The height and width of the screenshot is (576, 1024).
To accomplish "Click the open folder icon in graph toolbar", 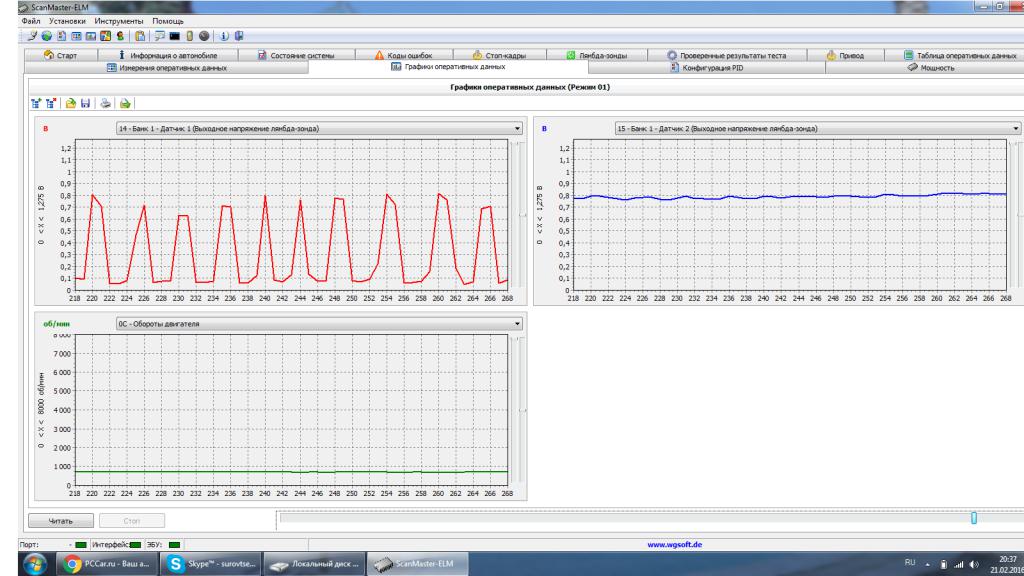I will [72, 103].
